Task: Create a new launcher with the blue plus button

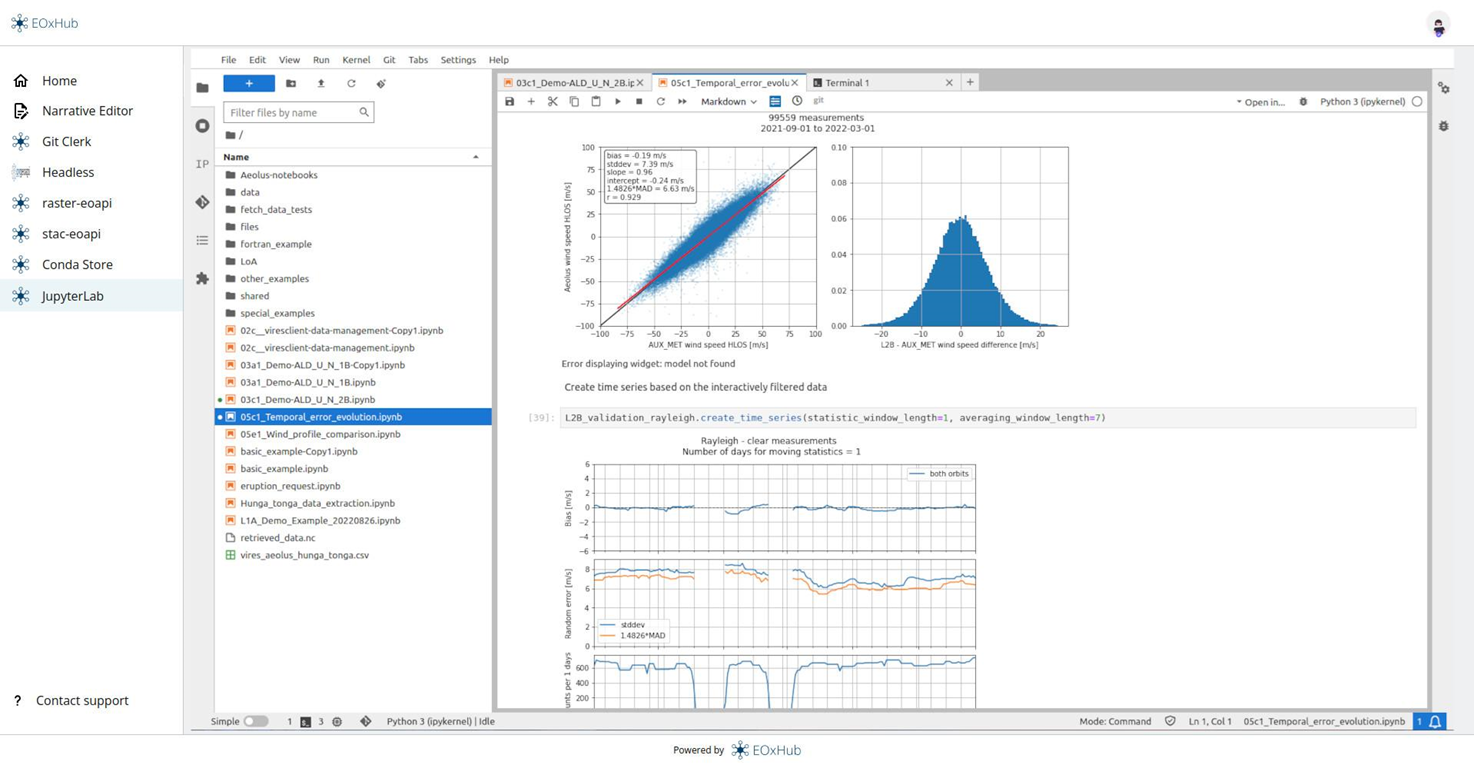Action: pyautogui.click(x=248, y=83)
